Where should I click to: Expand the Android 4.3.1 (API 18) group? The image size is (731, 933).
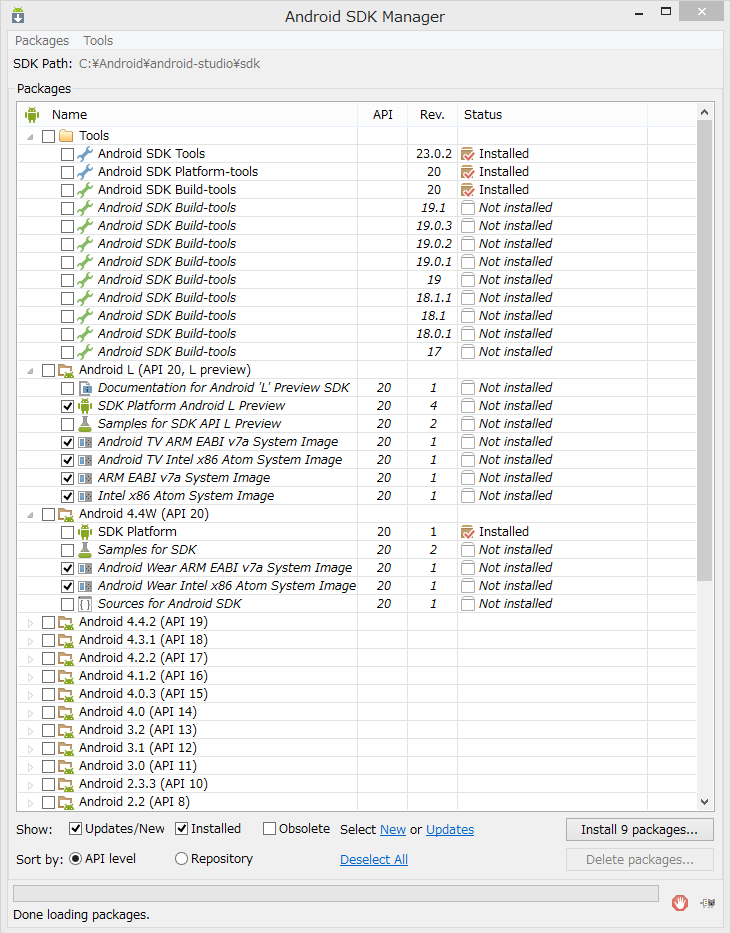pos(30,641)
